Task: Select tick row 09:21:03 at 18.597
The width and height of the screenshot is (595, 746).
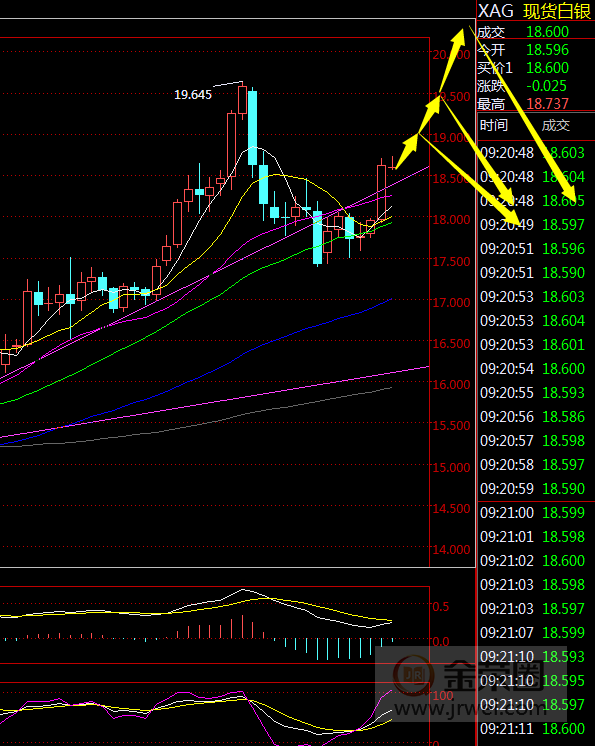Action: click(532, 609)
